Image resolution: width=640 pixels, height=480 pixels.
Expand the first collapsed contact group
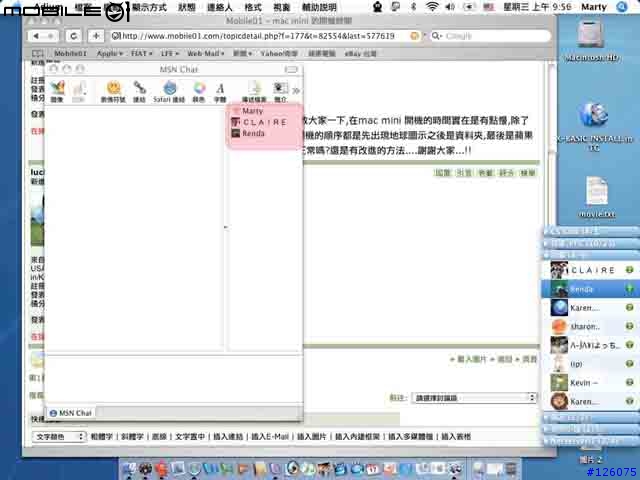pos(591,231)
